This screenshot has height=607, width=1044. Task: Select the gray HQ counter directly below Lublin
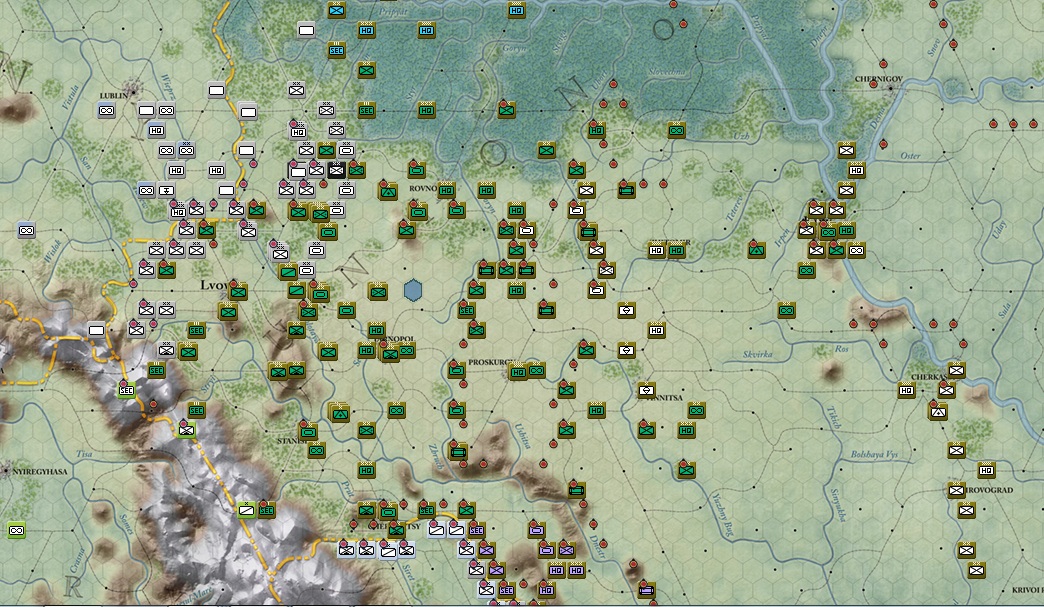[156, 130]
